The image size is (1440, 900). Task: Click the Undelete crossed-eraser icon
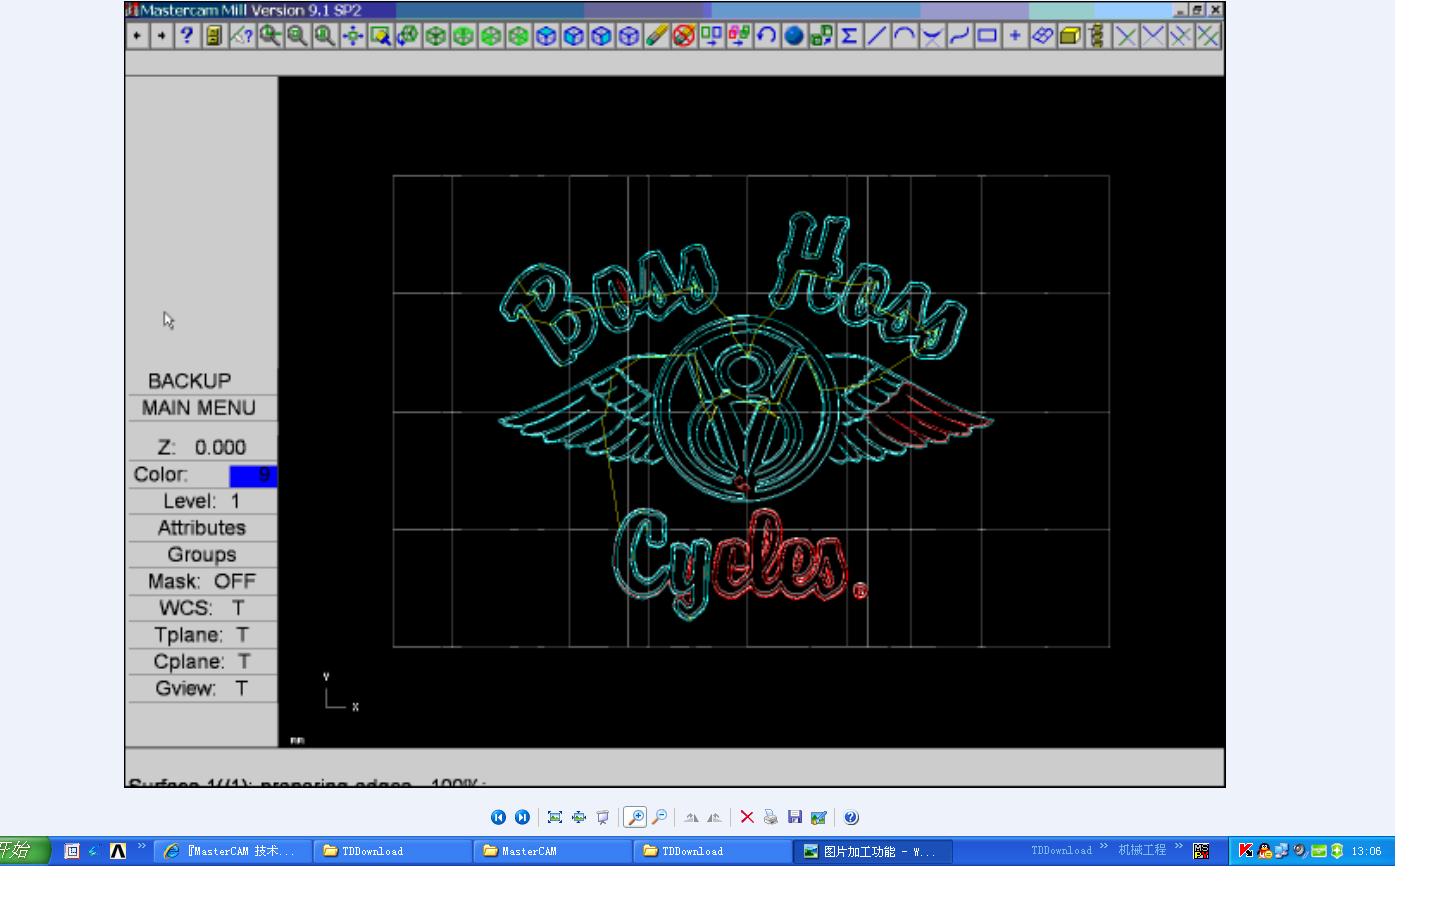tap(683, 36)
